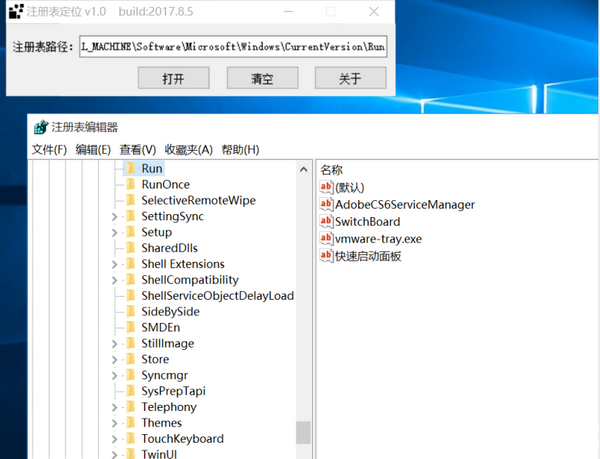This screenshot has height=459, width=600.
Task: Select the SMDEn key
Action: [160, 327]
